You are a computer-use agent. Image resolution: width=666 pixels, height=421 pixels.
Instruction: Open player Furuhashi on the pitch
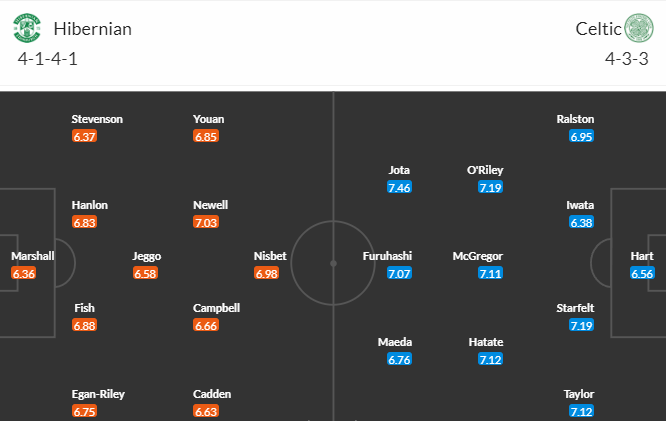coord(387,256)
